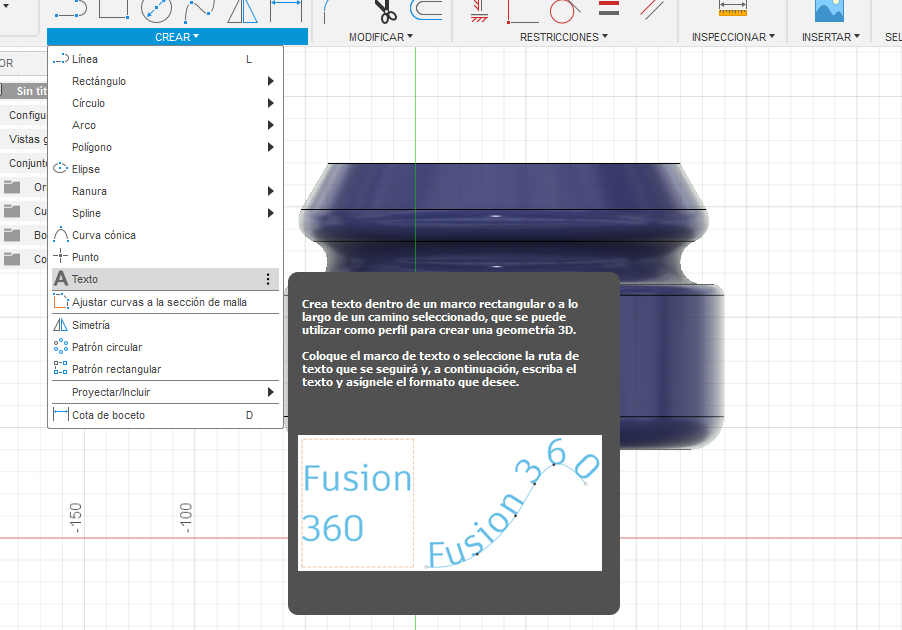Click the blue 3D body in canvas
The image size is (902, 630).
coord(506,219)
